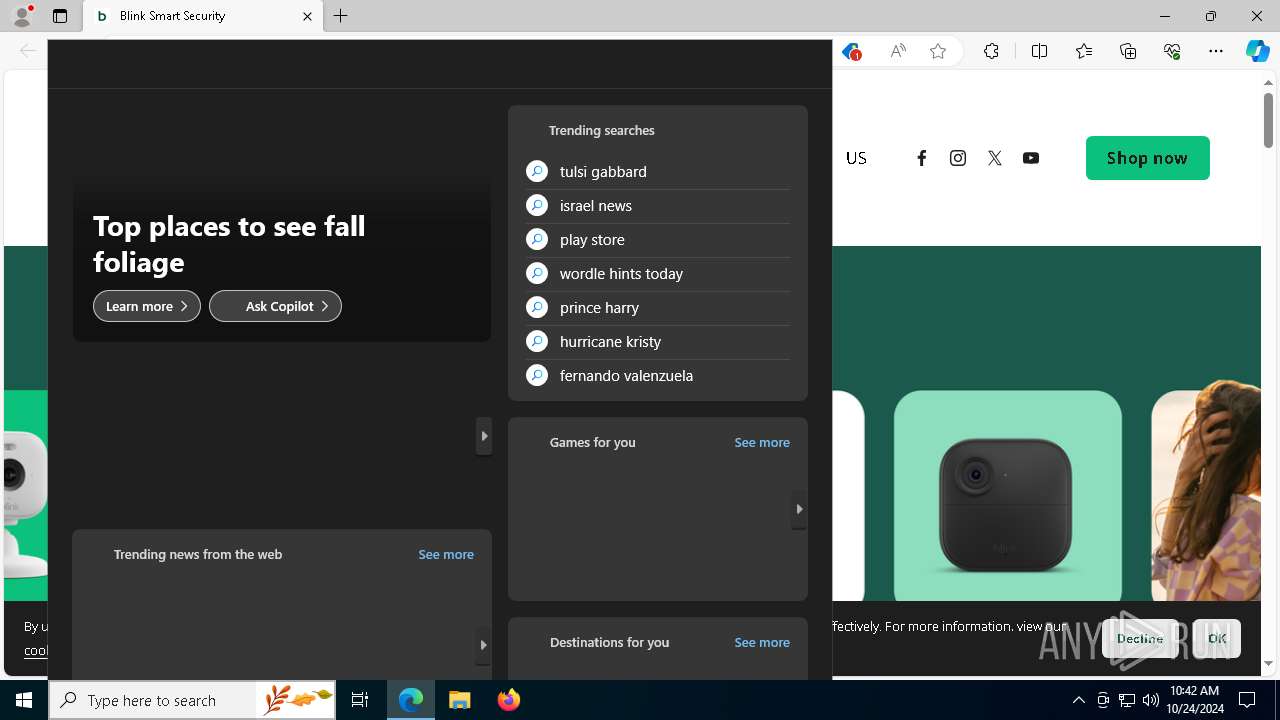Select the black outdoor camera product card
Image resolution: width=1280 pixels, height=720 pixels.
1007,496
